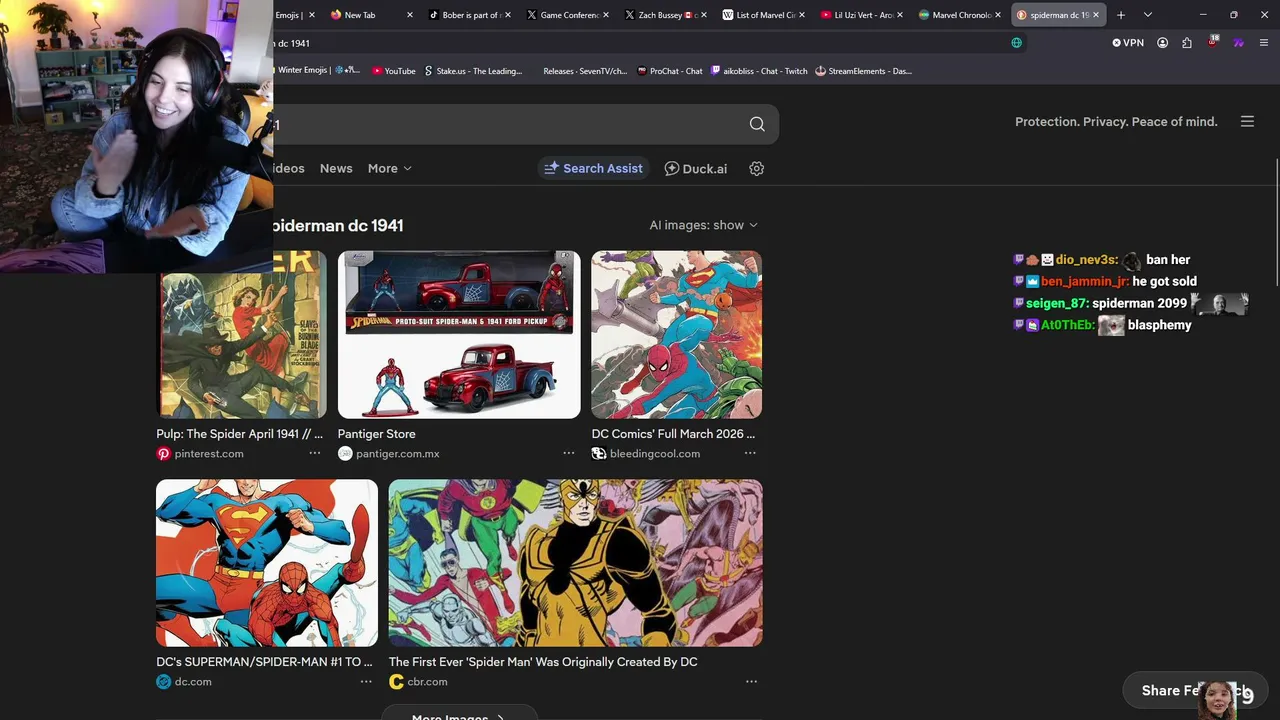Click the DC favicon next to dc.com
Viewport: 1280px width, 720px height.
pyautogui.click(x=164, y=682)
